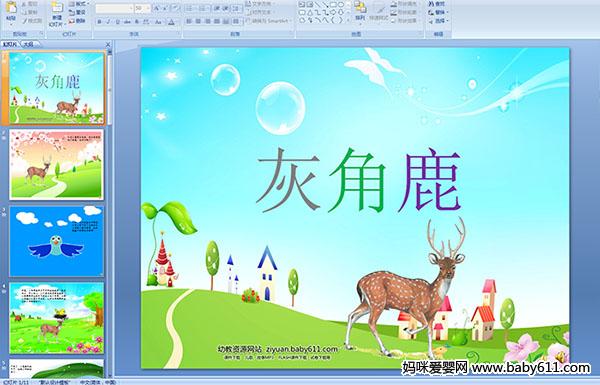Viewport: 600px width, 385px height.
Task: Toggle Underline formatting
Action: 118,22
